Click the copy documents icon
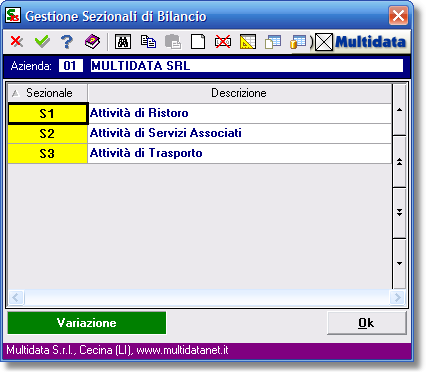426x374 pixels. click(148, 42)
